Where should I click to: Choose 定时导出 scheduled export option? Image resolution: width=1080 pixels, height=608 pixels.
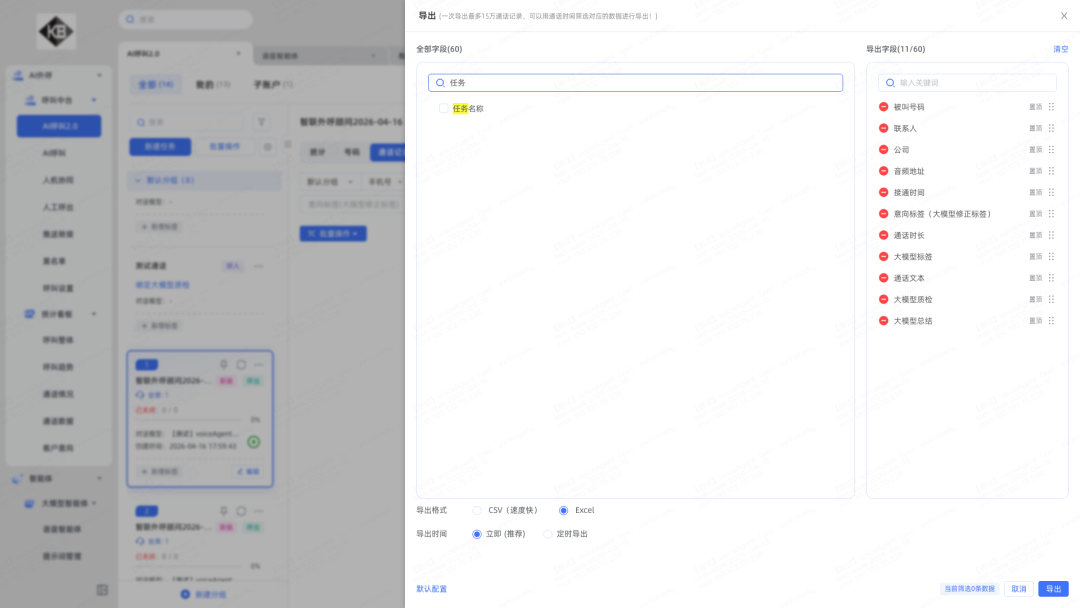pos(548,534)
